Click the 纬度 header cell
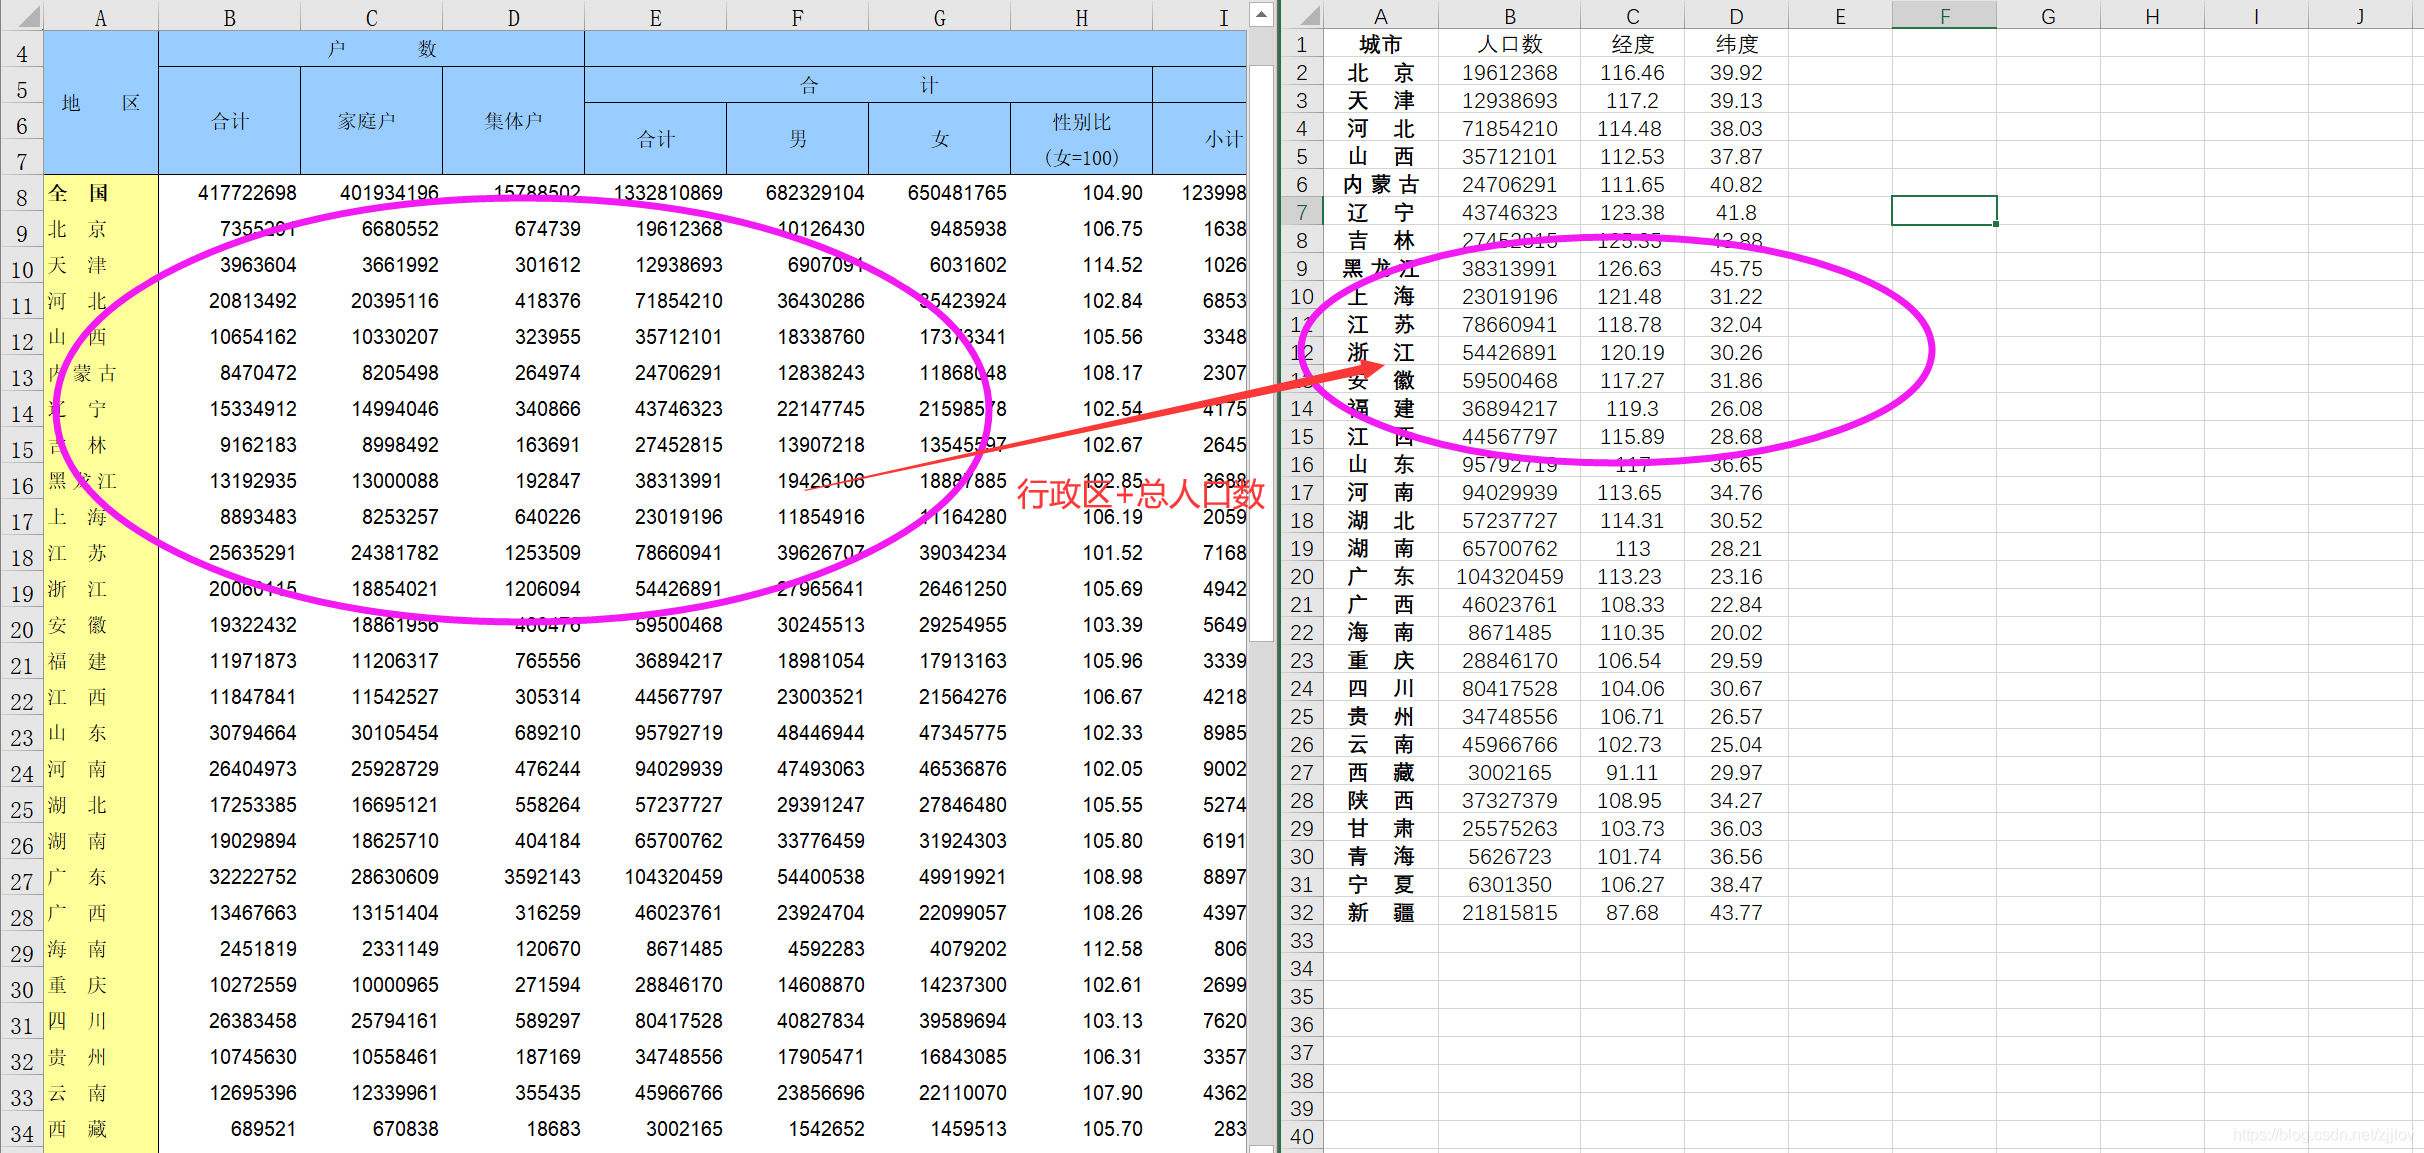Viewport: 2424px width, 1153px height. tap(1736, 44)
